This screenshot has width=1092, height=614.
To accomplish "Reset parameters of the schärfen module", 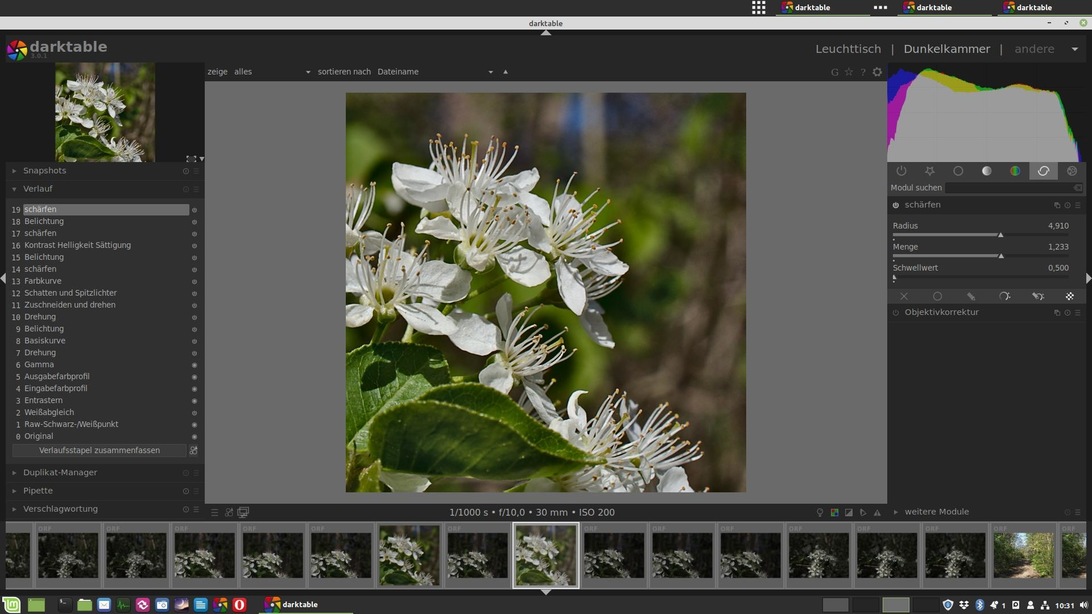I will click(1067, 205).
